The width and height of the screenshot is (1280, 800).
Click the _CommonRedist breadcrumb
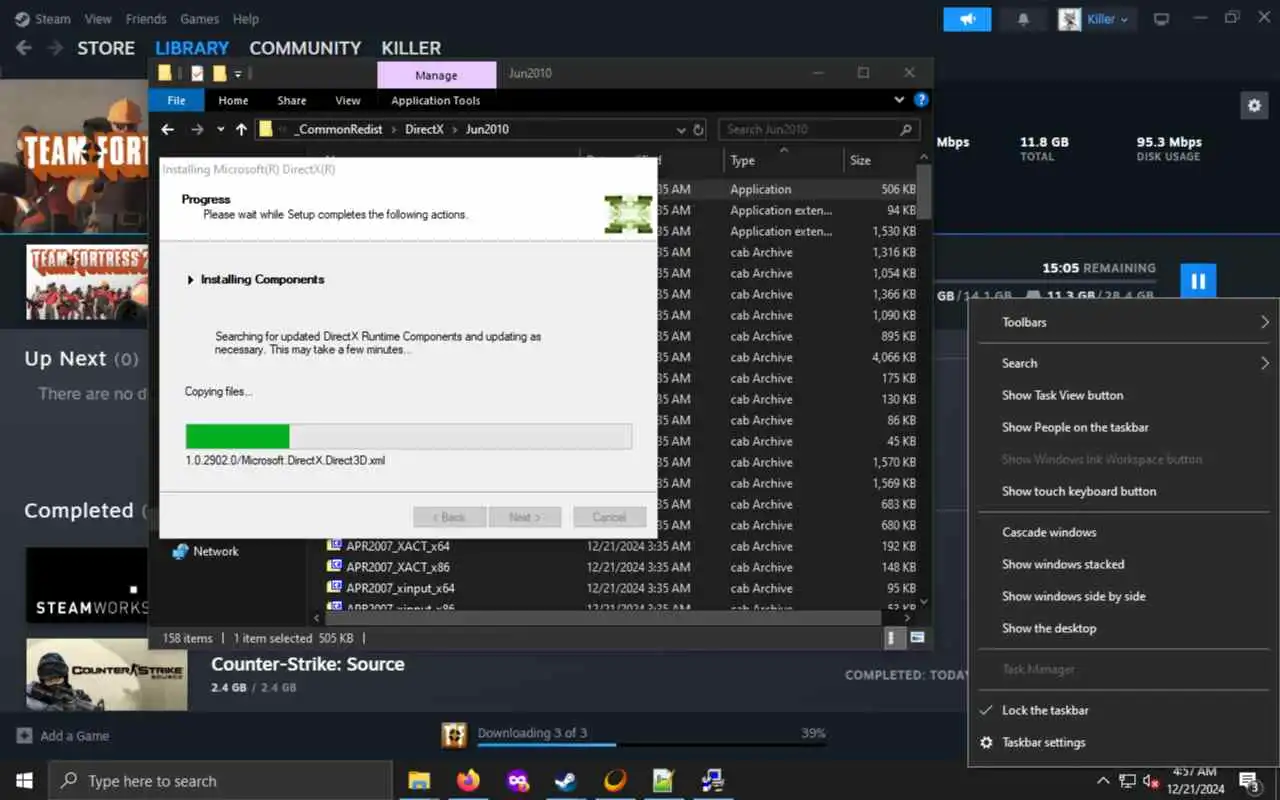pyautogui.click(x=338, y=129)
